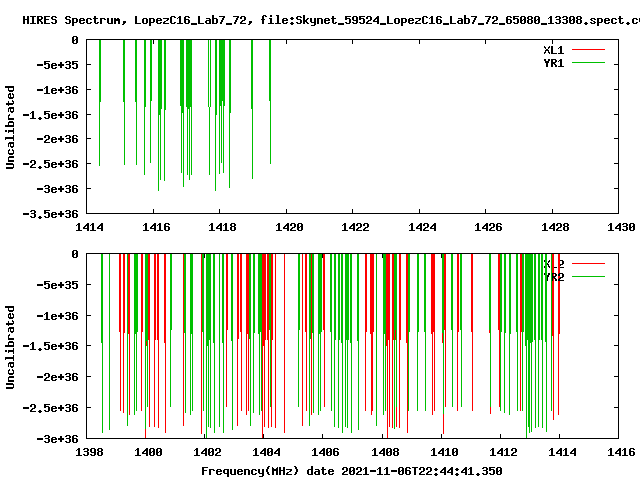Screen dimensions: 640x480
Task: Click the -3e+36 label on bottom plot
Action: pyautogui.click(x=57, y=439)
